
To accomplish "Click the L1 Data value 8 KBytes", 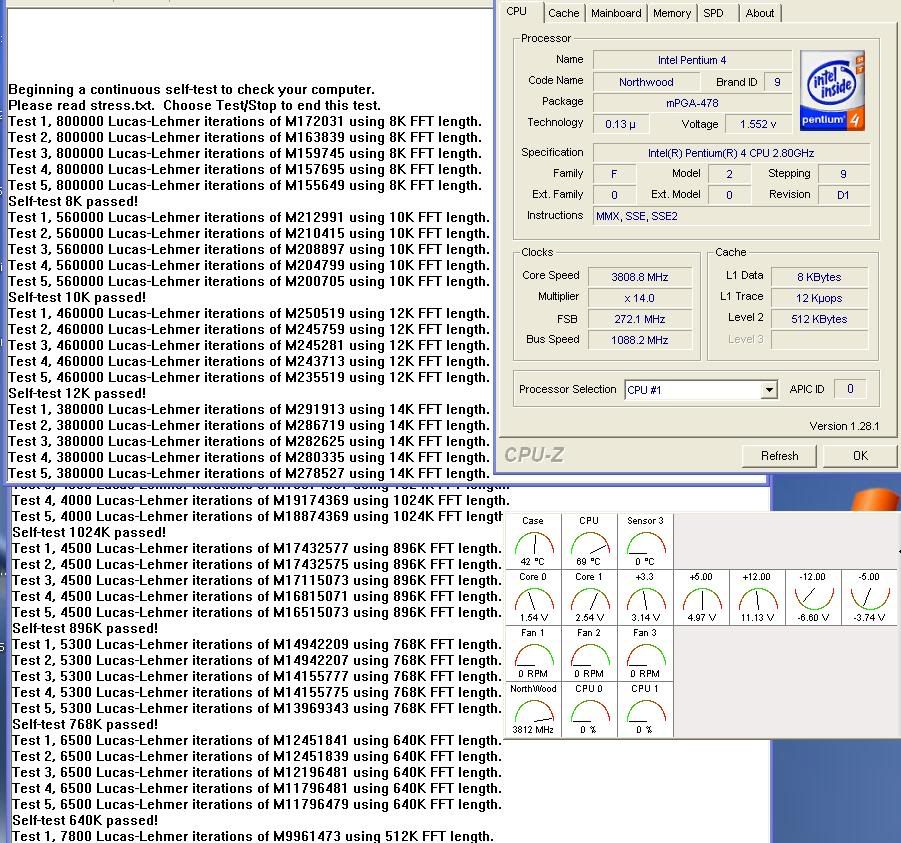I will point(819,277).
